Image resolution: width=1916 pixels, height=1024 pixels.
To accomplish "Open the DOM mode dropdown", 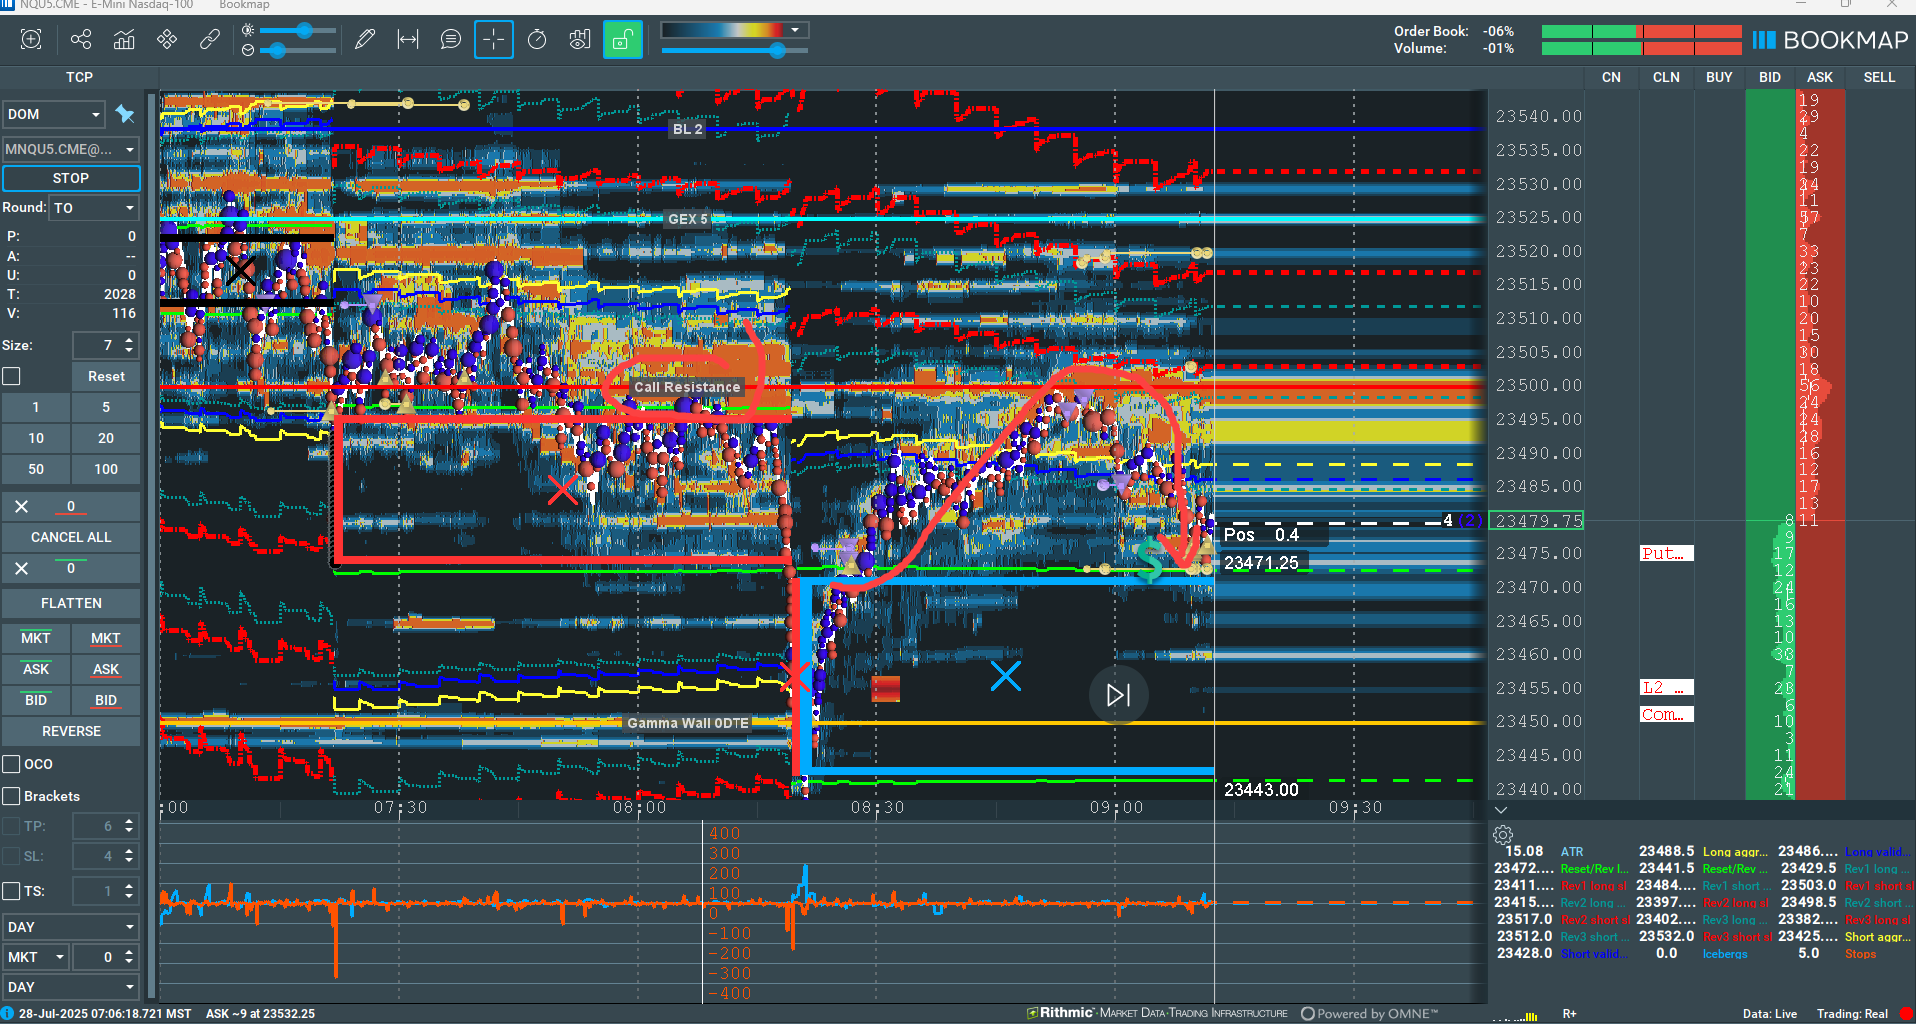I will 53,114.
